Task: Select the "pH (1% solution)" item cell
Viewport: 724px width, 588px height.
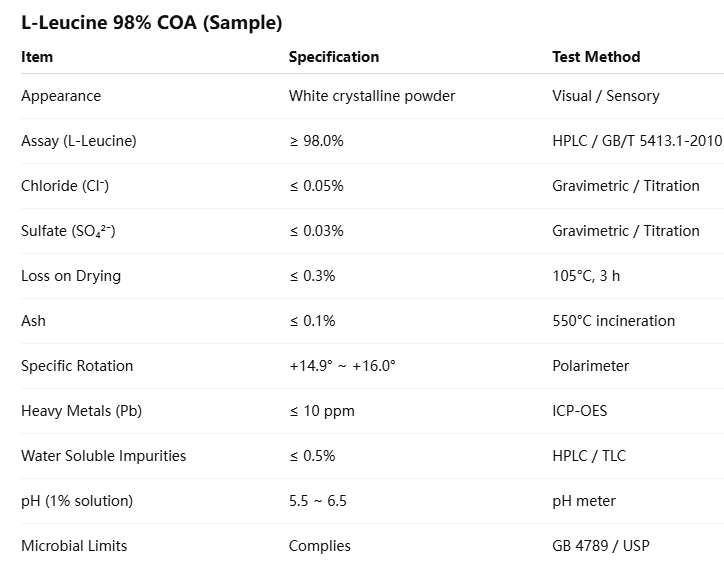Action: 77,501
